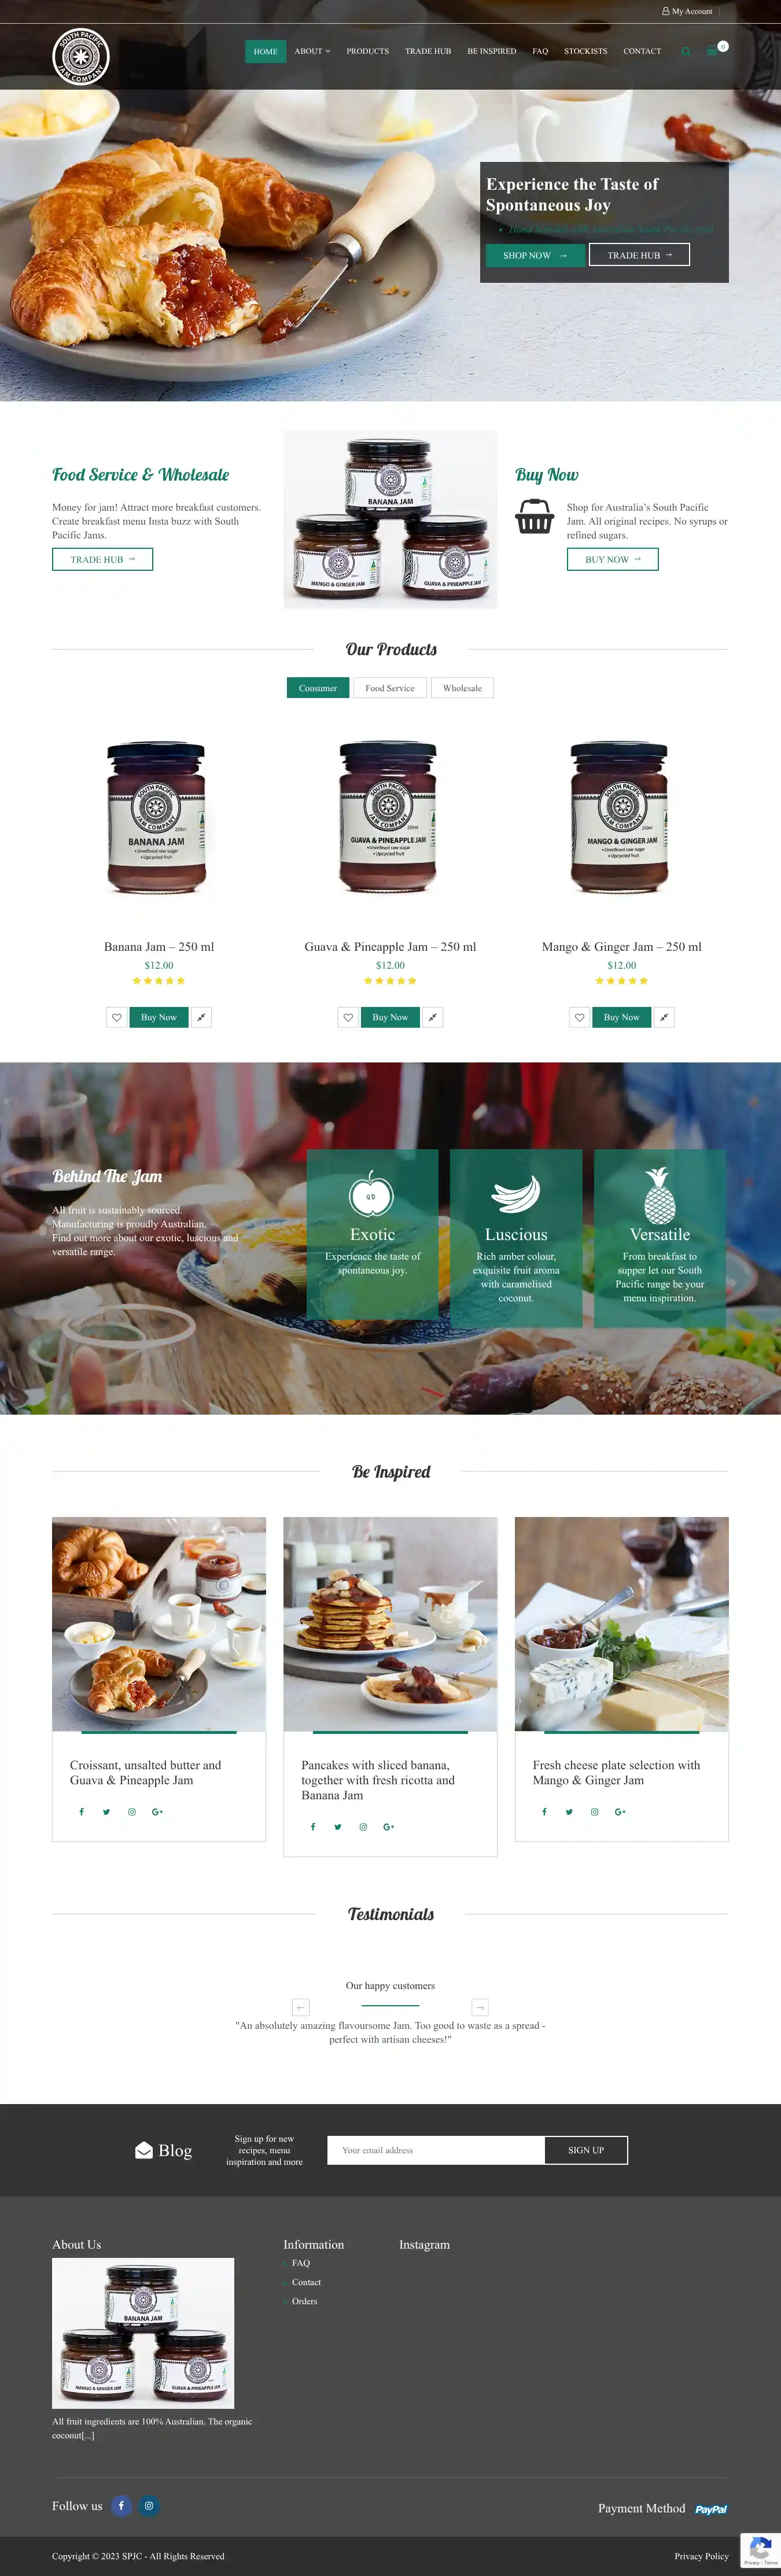Open the Exotic feature card
The width and height of the screenshot is (781, 2576).
click(372, 1238)
